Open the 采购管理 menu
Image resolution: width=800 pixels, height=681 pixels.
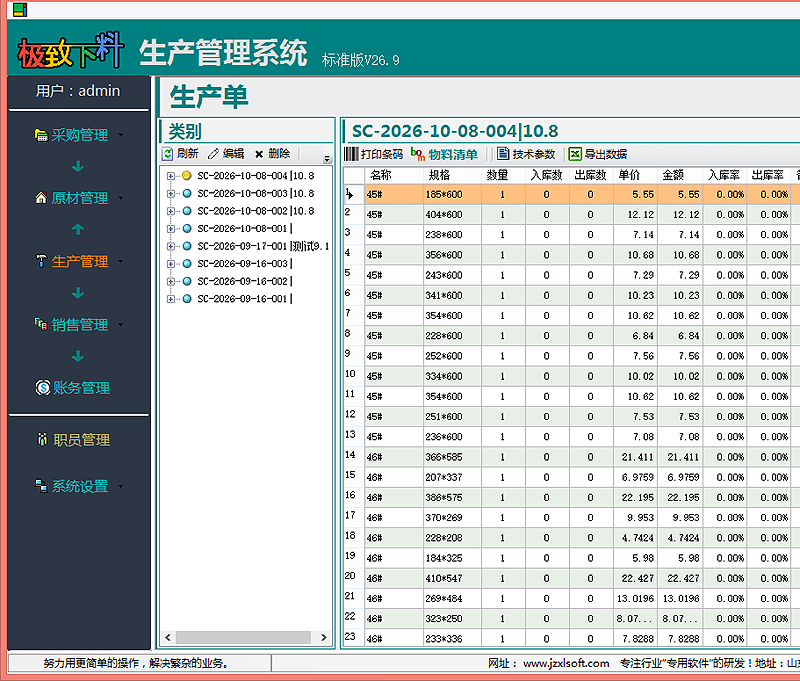pos(121,135)
